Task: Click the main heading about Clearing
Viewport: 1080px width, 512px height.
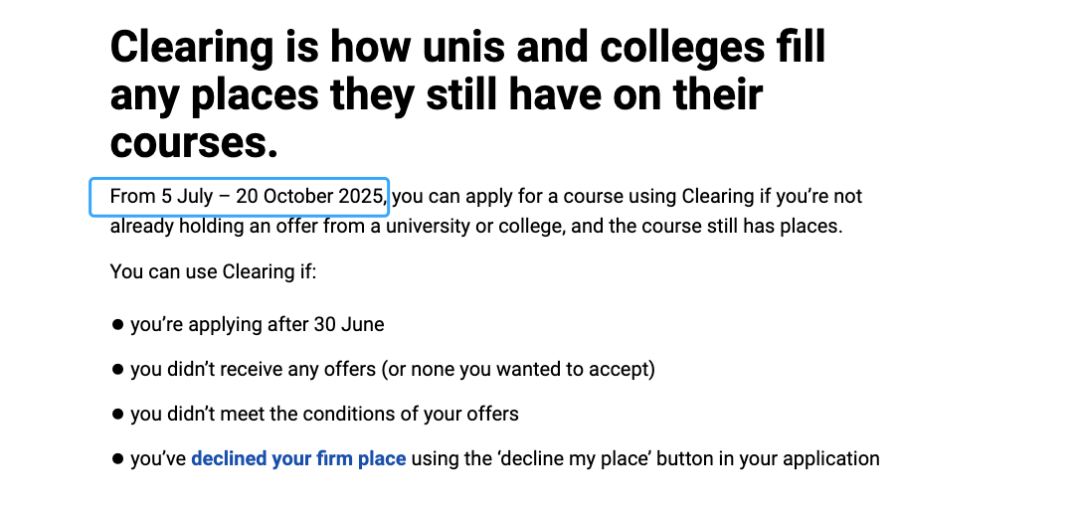Action: coord(468,94)
